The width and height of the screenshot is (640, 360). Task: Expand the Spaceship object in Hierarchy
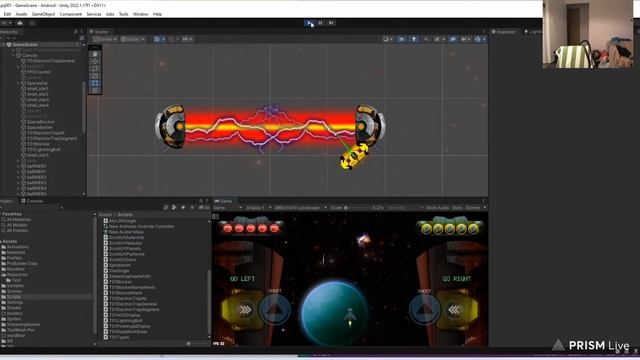tap(18, 83)
